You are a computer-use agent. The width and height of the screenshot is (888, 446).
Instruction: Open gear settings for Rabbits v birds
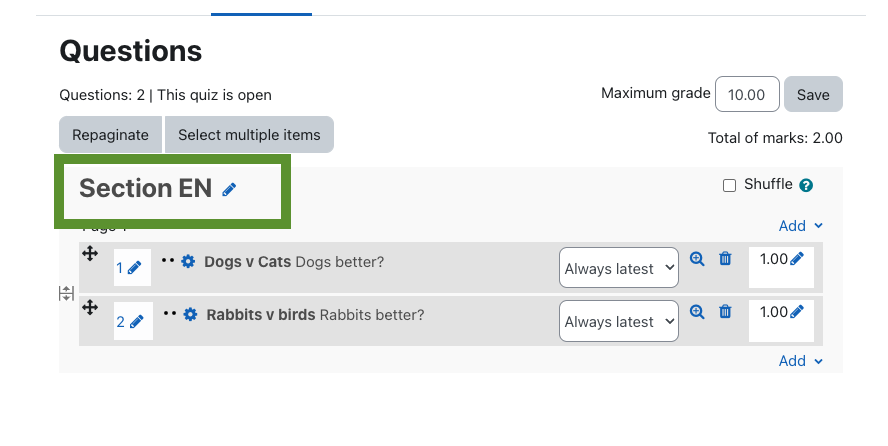[190, 314]
